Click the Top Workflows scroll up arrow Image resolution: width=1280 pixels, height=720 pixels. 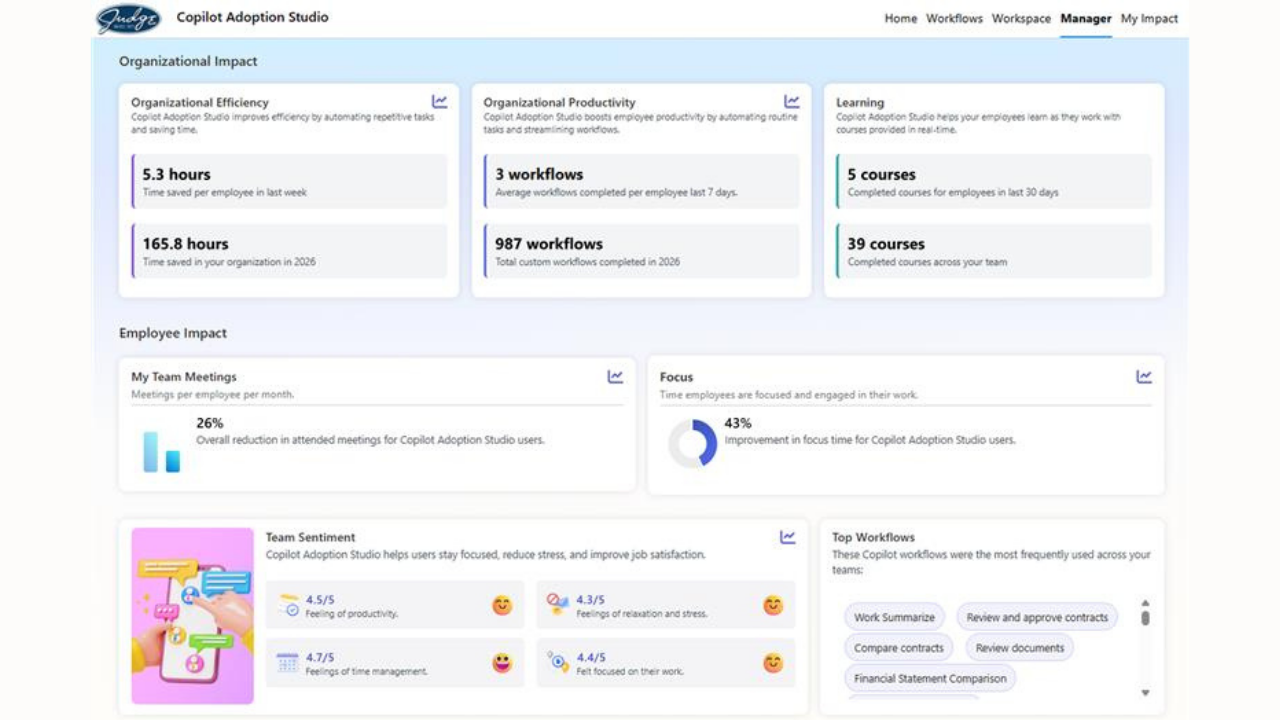[1145, 603]
